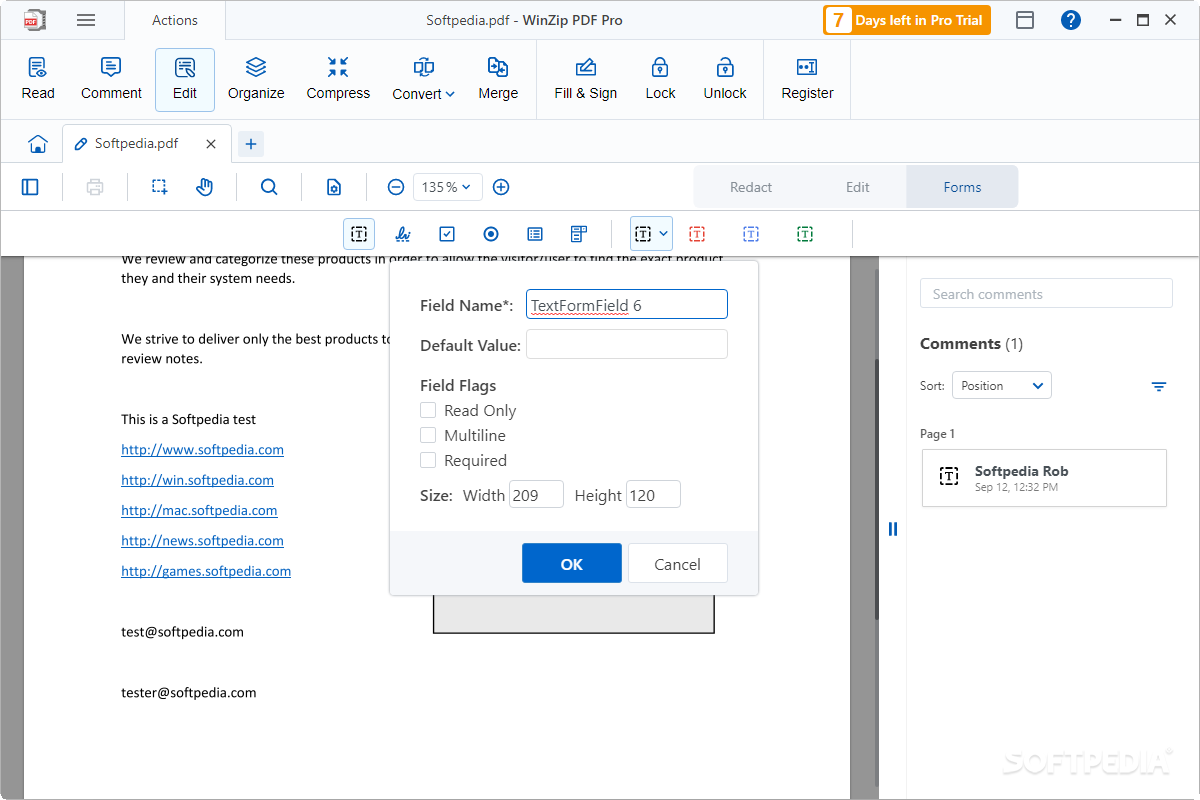Choose the red text field style
Image resolution: width=1200 pixels, height=800 pixels.
tap(697, 234)
